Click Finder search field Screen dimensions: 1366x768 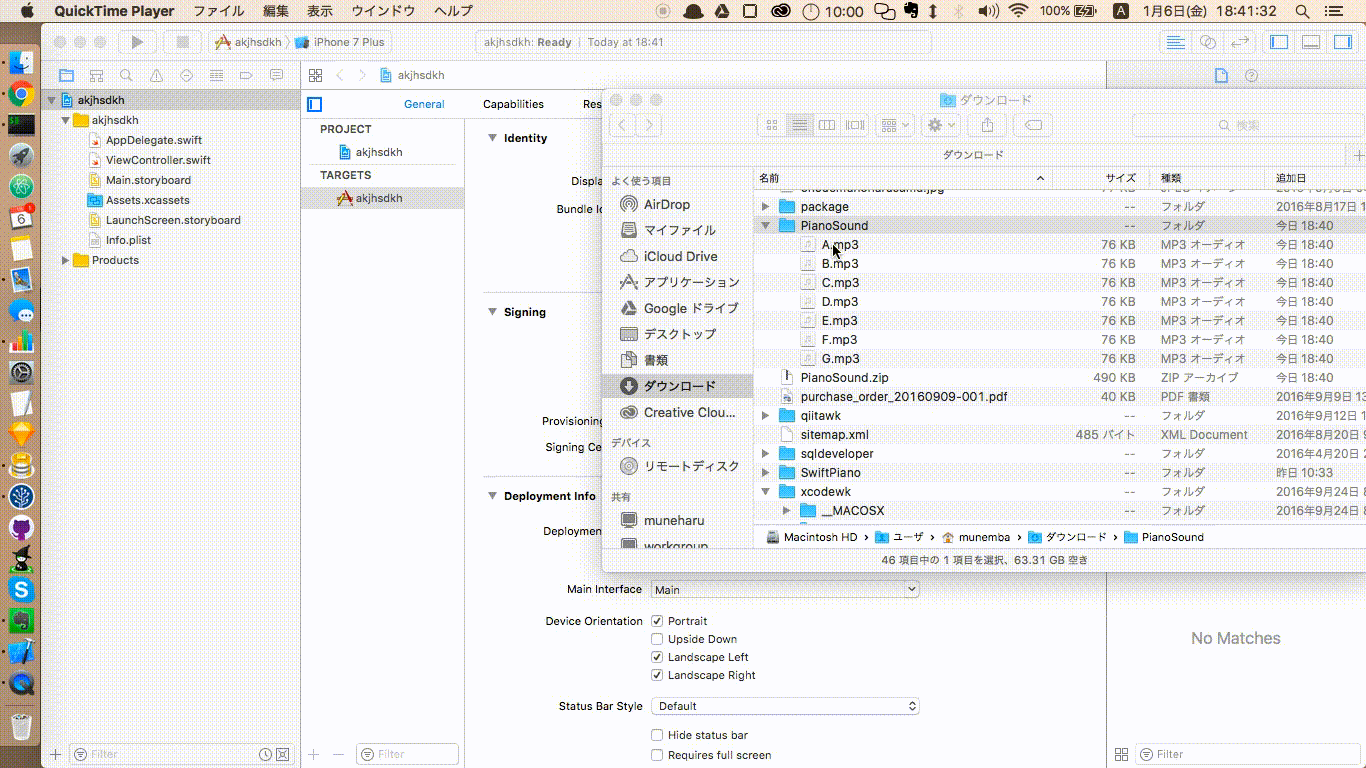(1247, 125)
